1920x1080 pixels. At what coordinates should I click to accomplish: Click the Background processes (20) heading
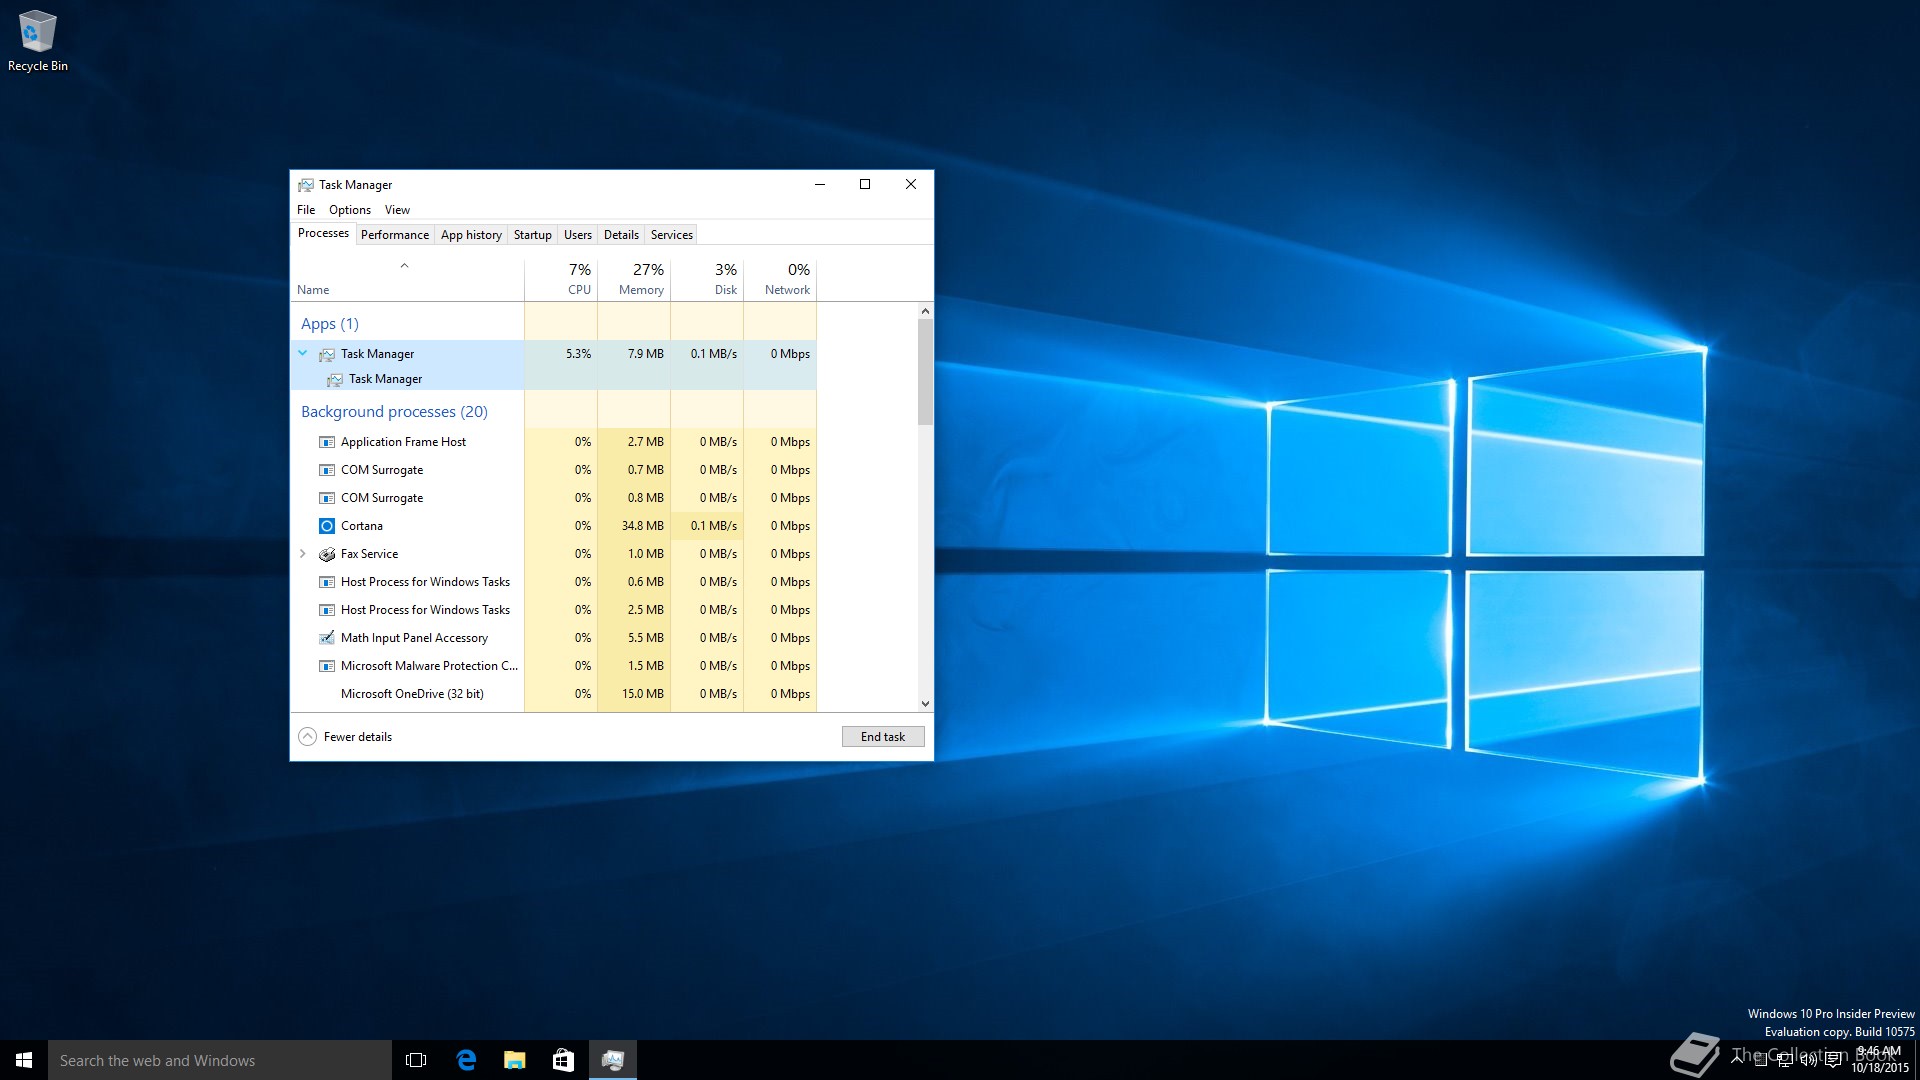[394, 412]
